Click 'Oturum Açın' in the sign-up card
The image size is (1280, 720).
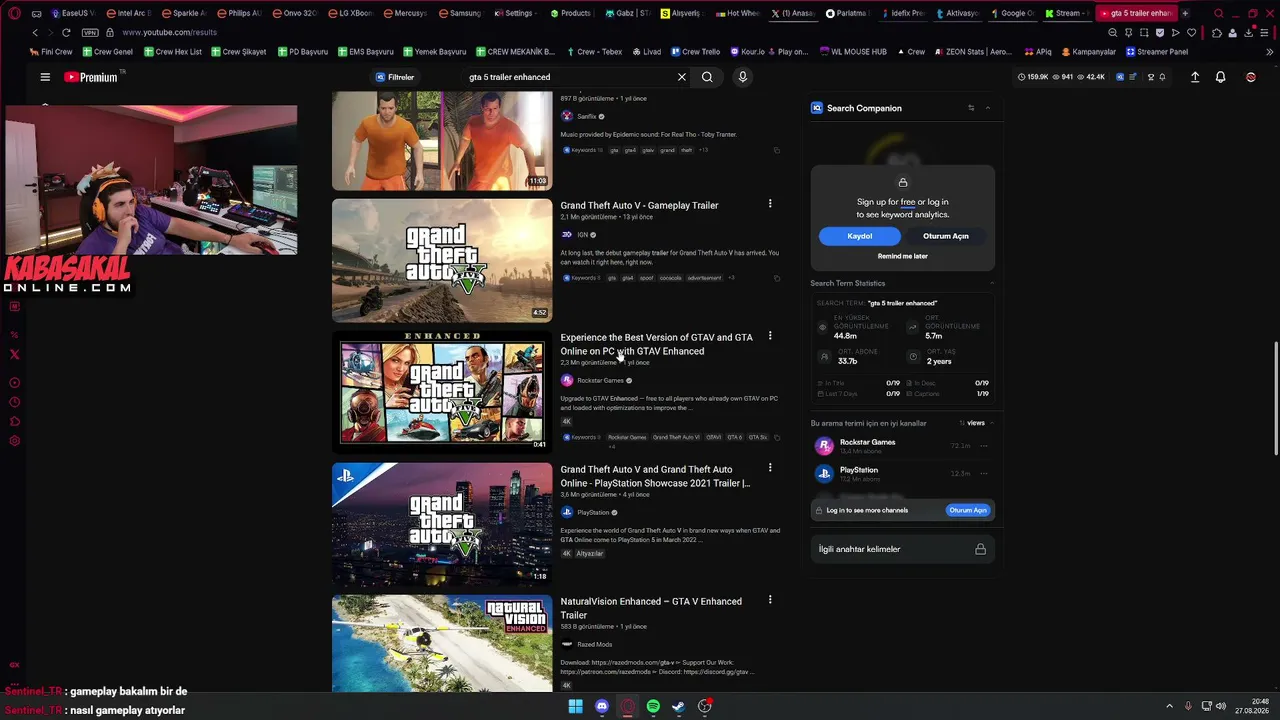(946, 236)
